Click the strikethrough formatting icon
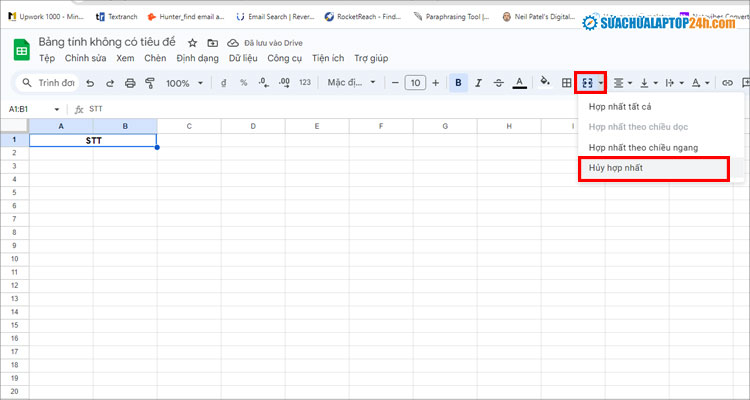This screenshot has width=750, height=400. (x=499, y=83)
